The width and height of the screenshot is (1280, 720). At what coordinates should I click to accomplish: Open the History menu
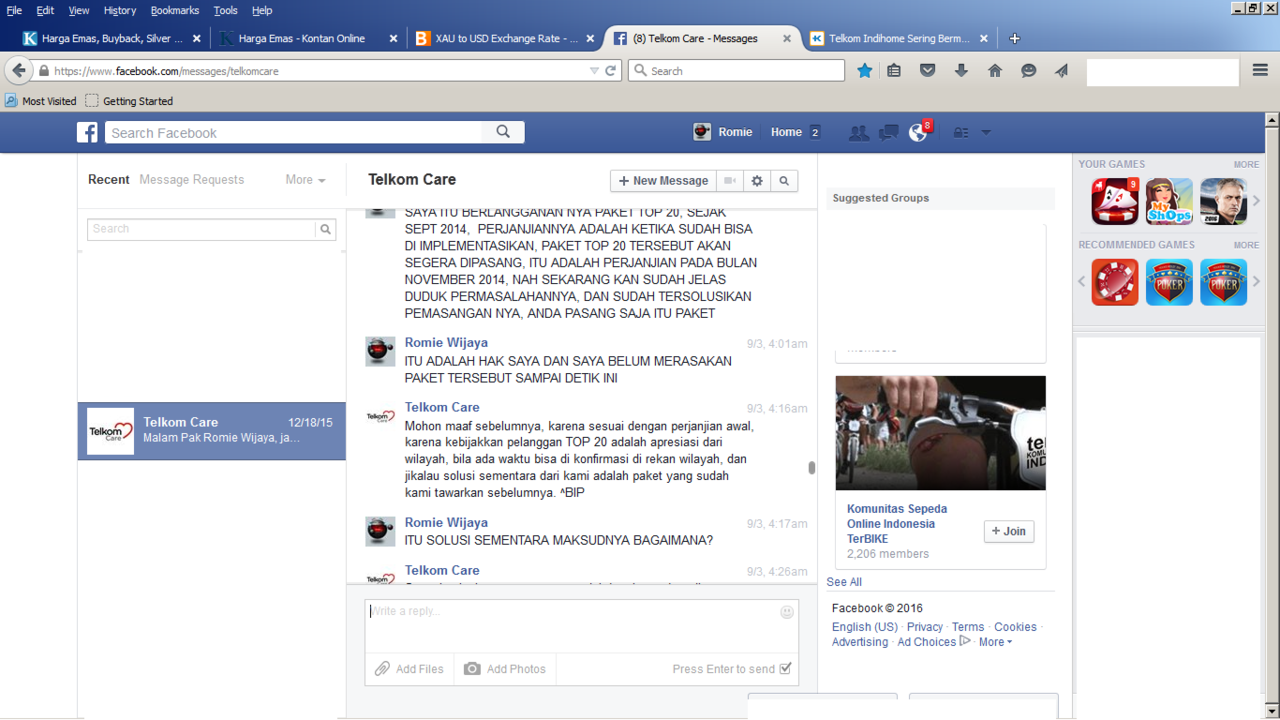[119, 10]
